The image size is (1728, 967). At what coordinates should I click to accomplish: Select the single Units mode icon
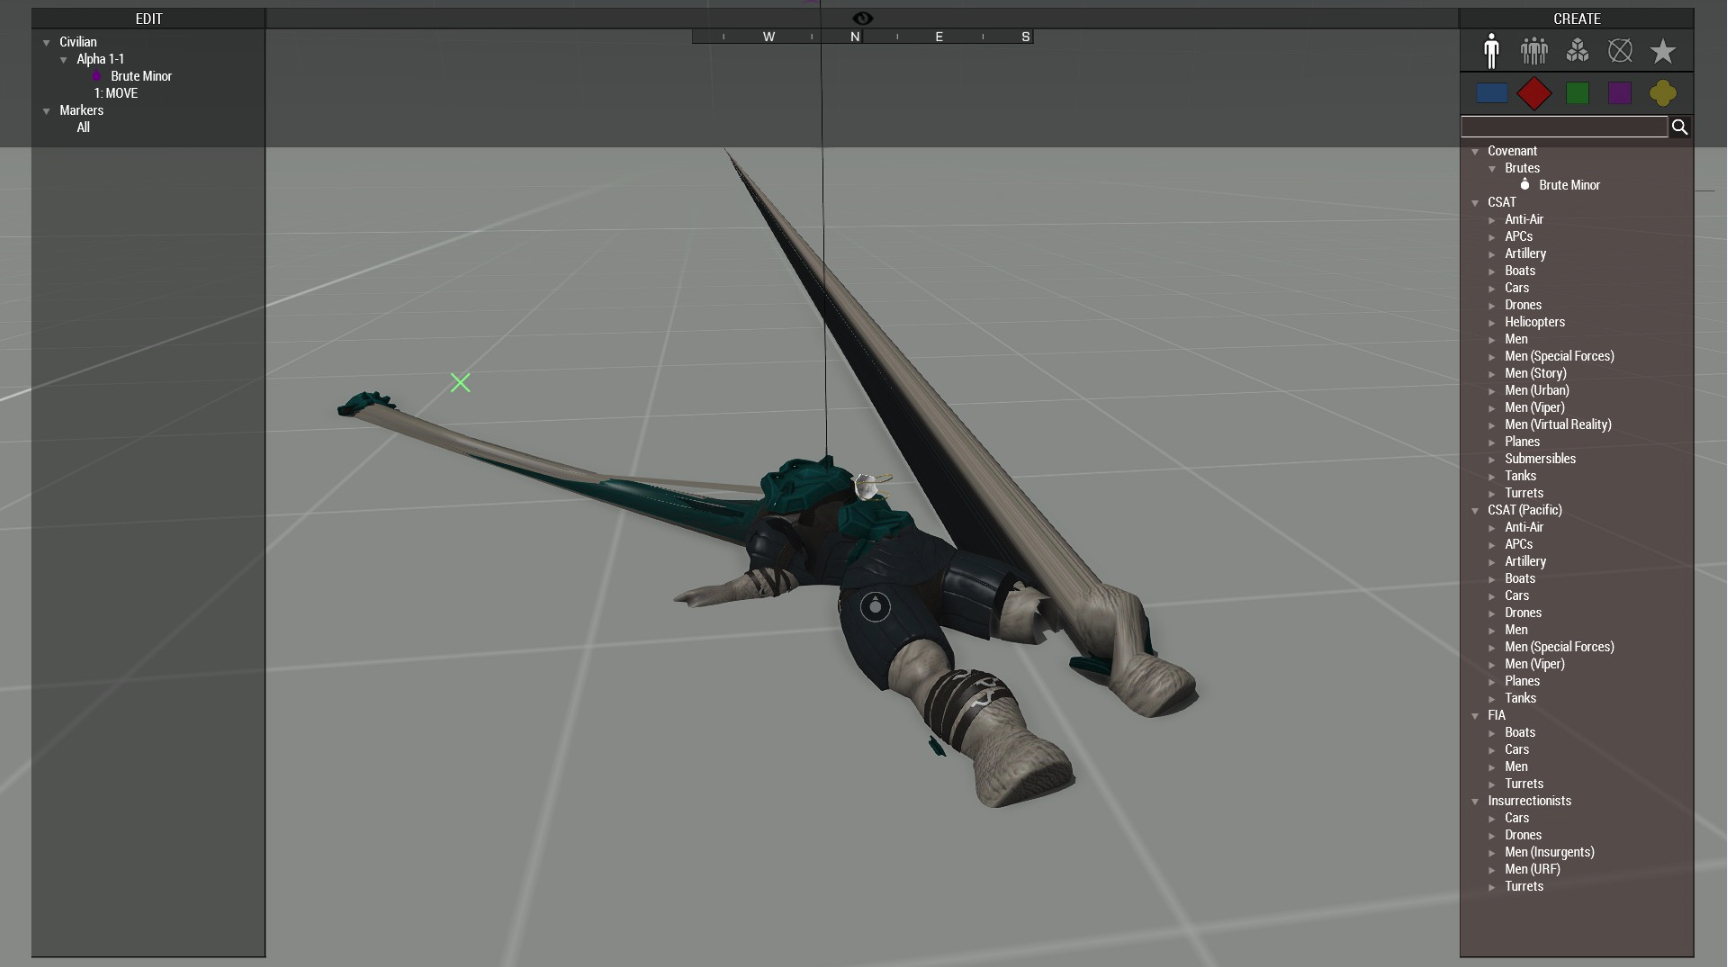point(1491,51)
